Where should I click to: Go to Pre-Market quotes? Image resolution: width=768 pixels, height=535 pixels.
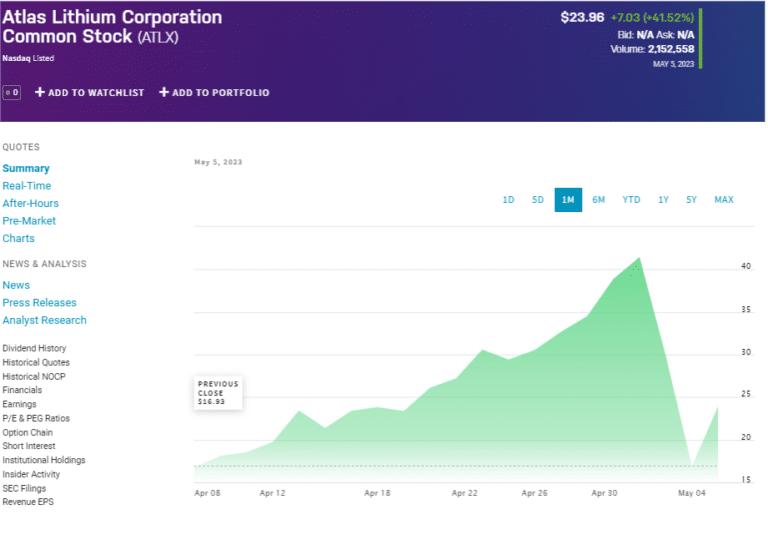pyautogui.click(x=29, y=221)
